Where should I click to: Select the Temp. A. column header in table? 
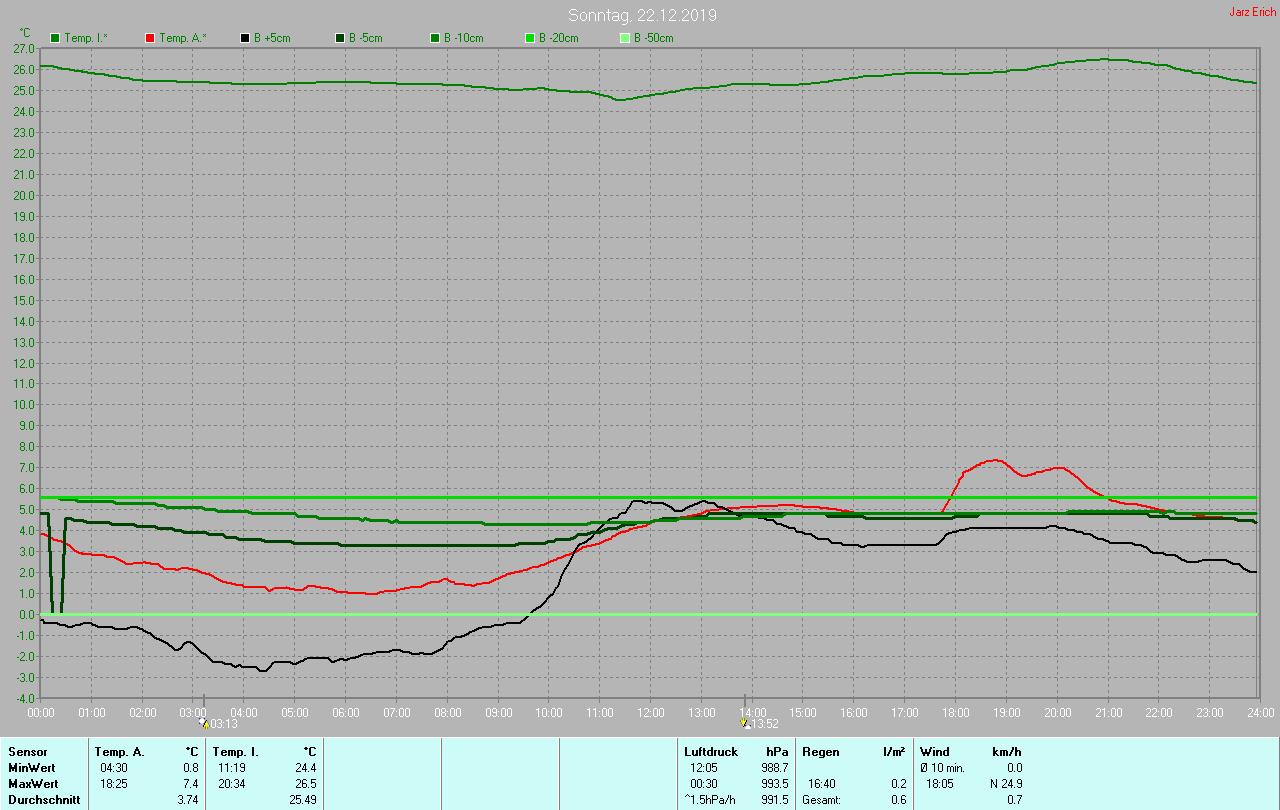[x=119, y=752]
